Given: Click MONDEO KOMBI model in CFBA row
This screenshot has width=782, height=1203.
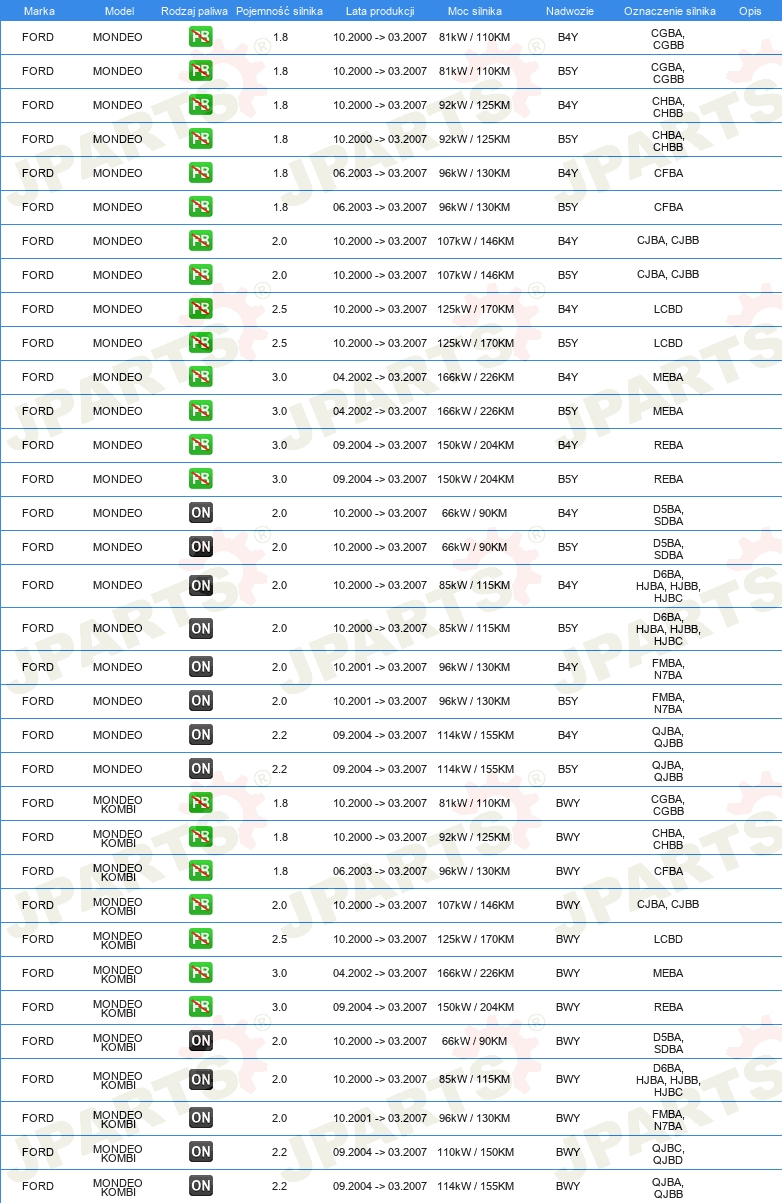Looking at the screenshot, I should [118, 872].
